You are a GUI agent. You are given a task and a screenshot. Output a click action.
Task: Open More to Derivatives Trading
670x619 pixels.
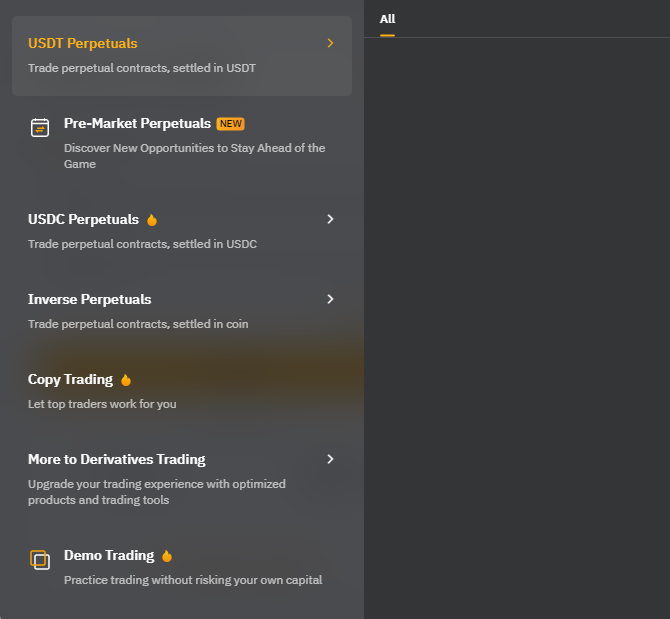pyautogui.click(x=117, y=459)
